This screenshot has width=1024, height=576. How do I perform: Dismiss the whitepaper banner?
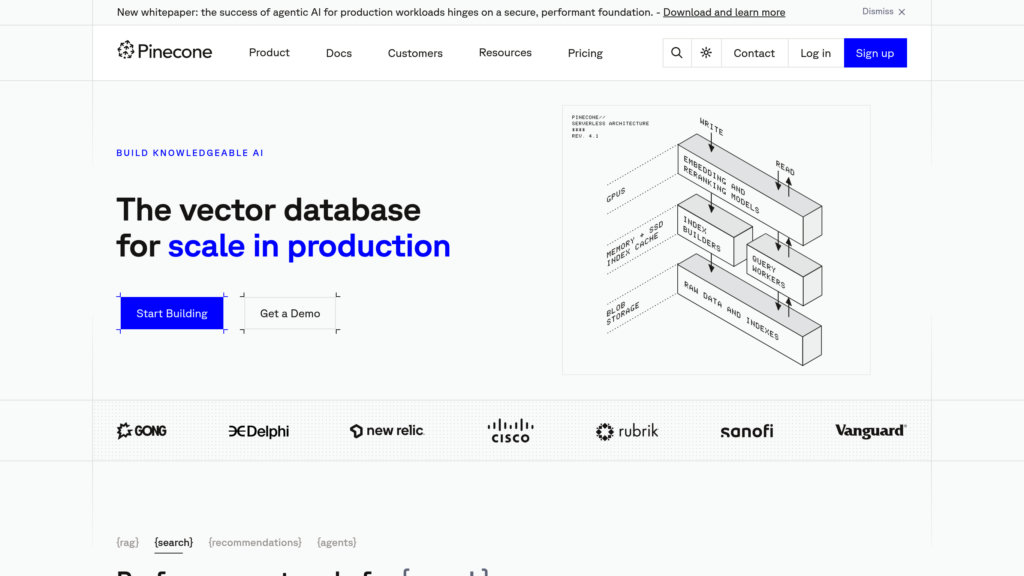point(884,12)
